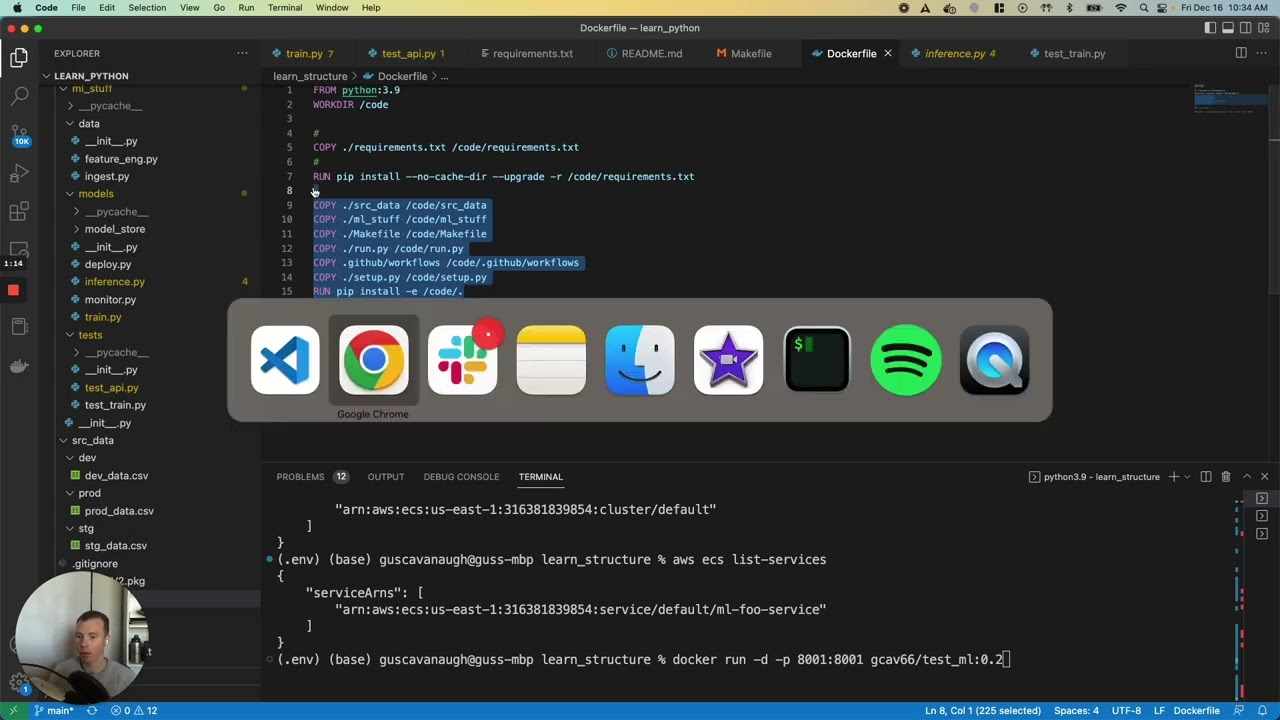Switch to Notes in app switcher
This screenshot has width=1280, height=720.
(551, 360)
